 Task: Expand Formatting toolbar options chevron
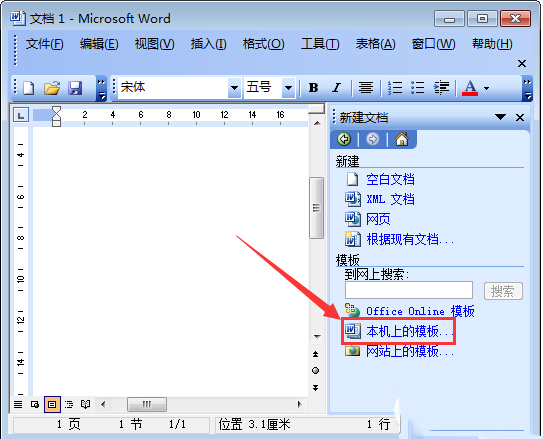(527, 88)
